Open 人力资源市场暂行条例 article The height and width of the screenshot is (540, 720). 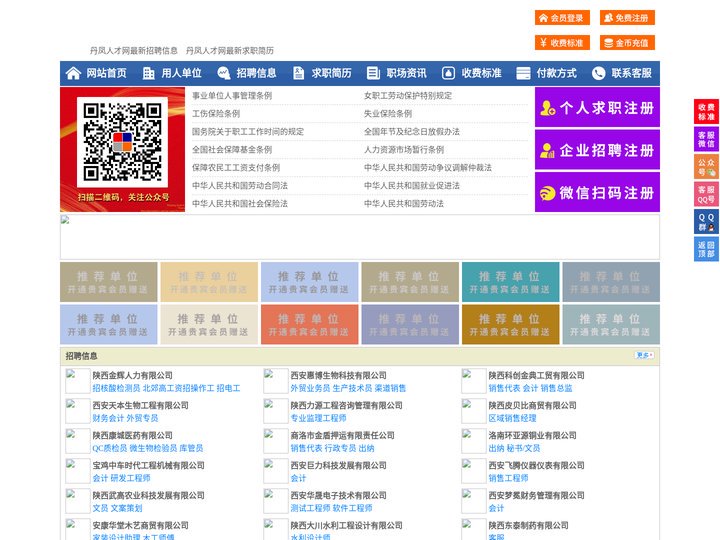(x=404, y=149)
